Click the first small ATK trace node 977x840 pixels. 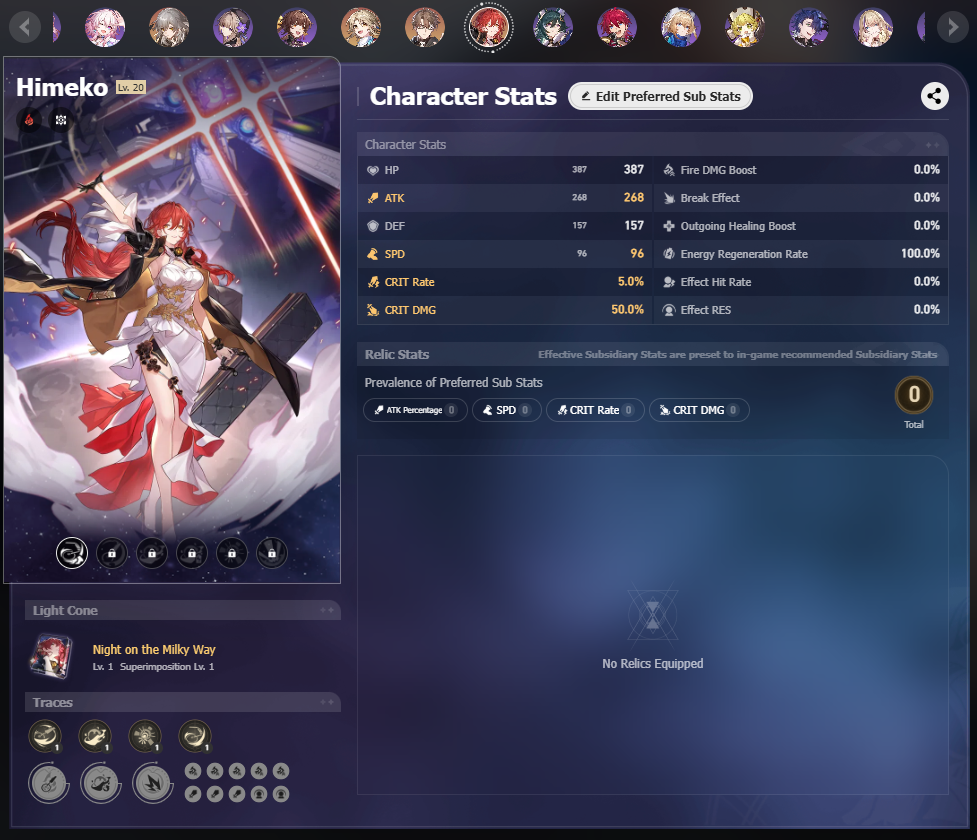click(193, 794)
